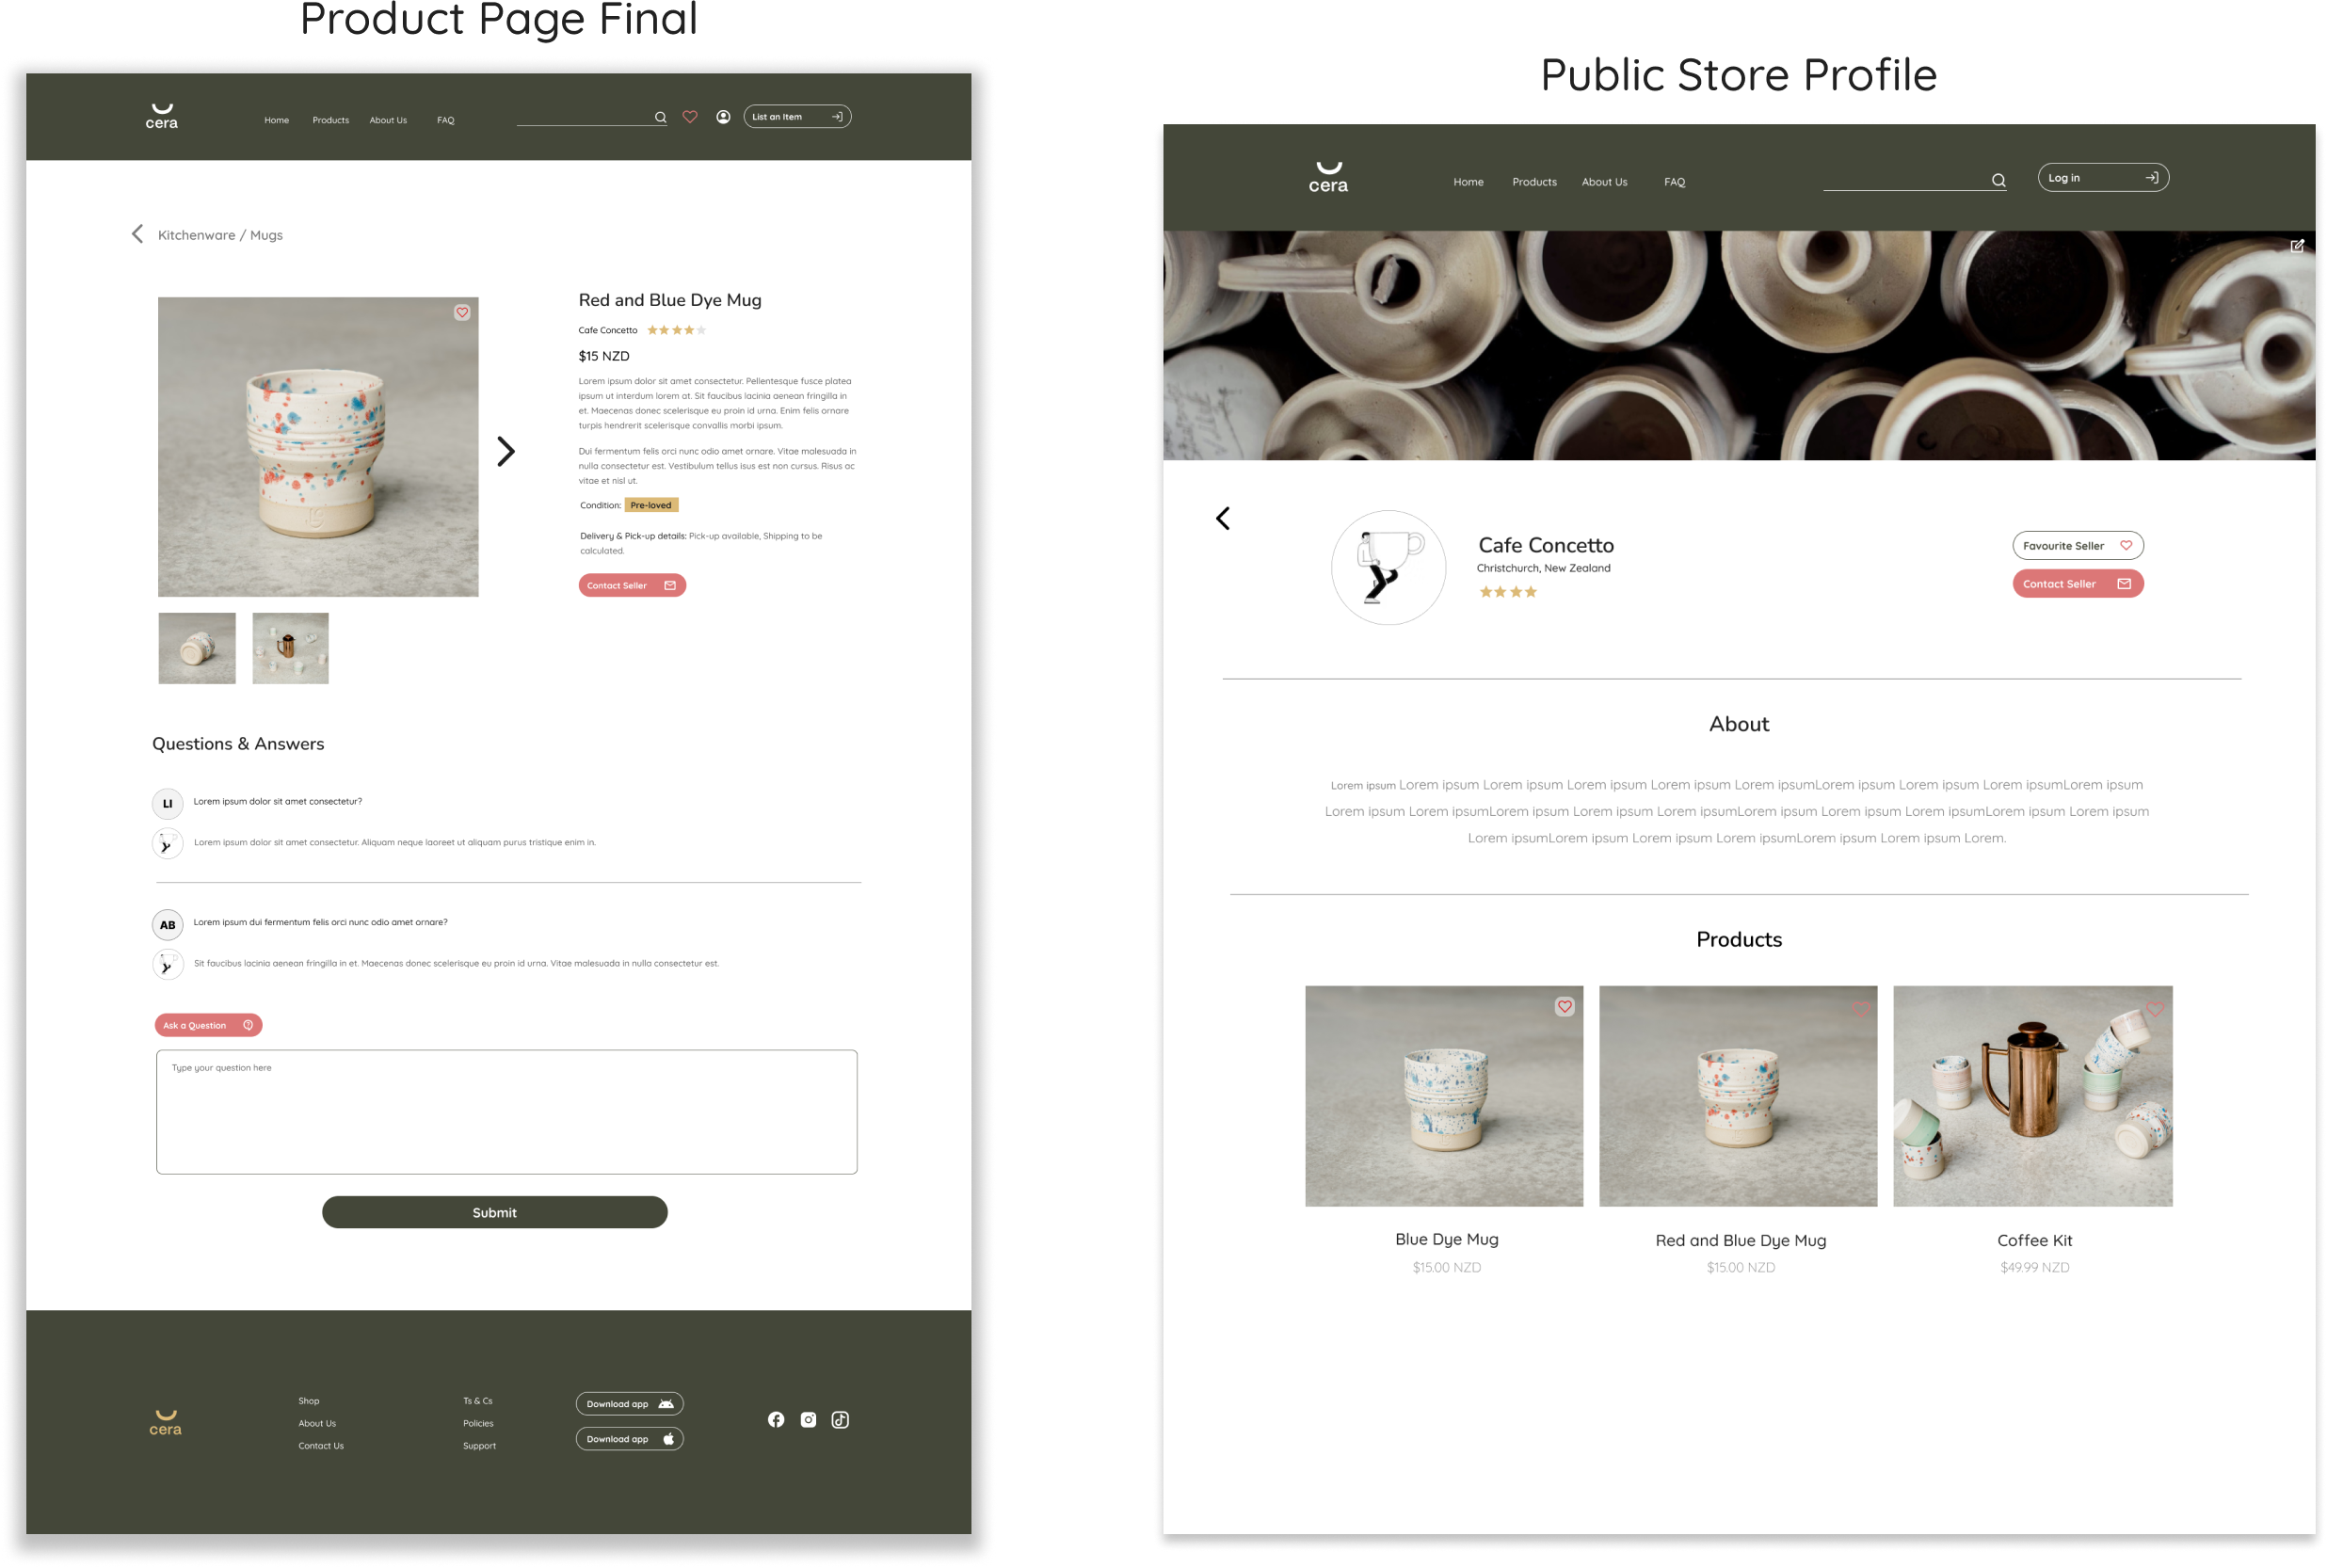Toggle Favourite Seller button

(x=2077, y=546)
